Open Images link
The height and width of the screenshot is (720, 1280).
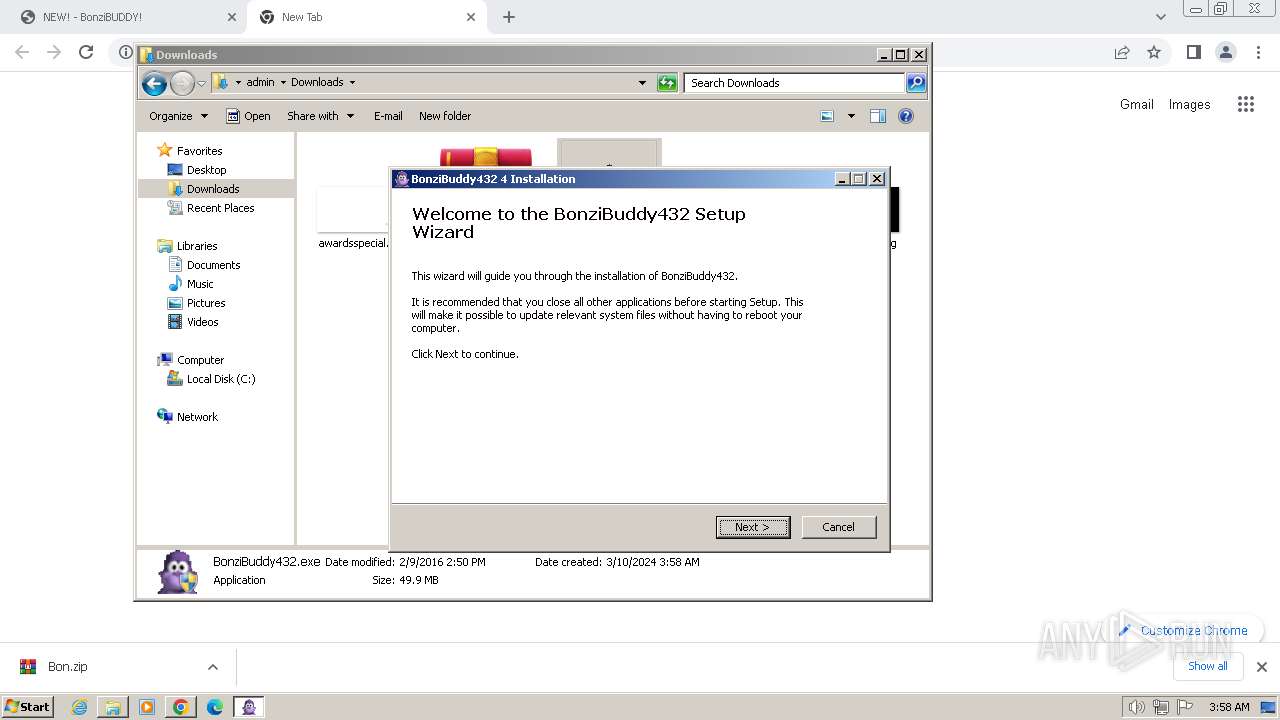pyautogui.click(x=1189, y=104)
